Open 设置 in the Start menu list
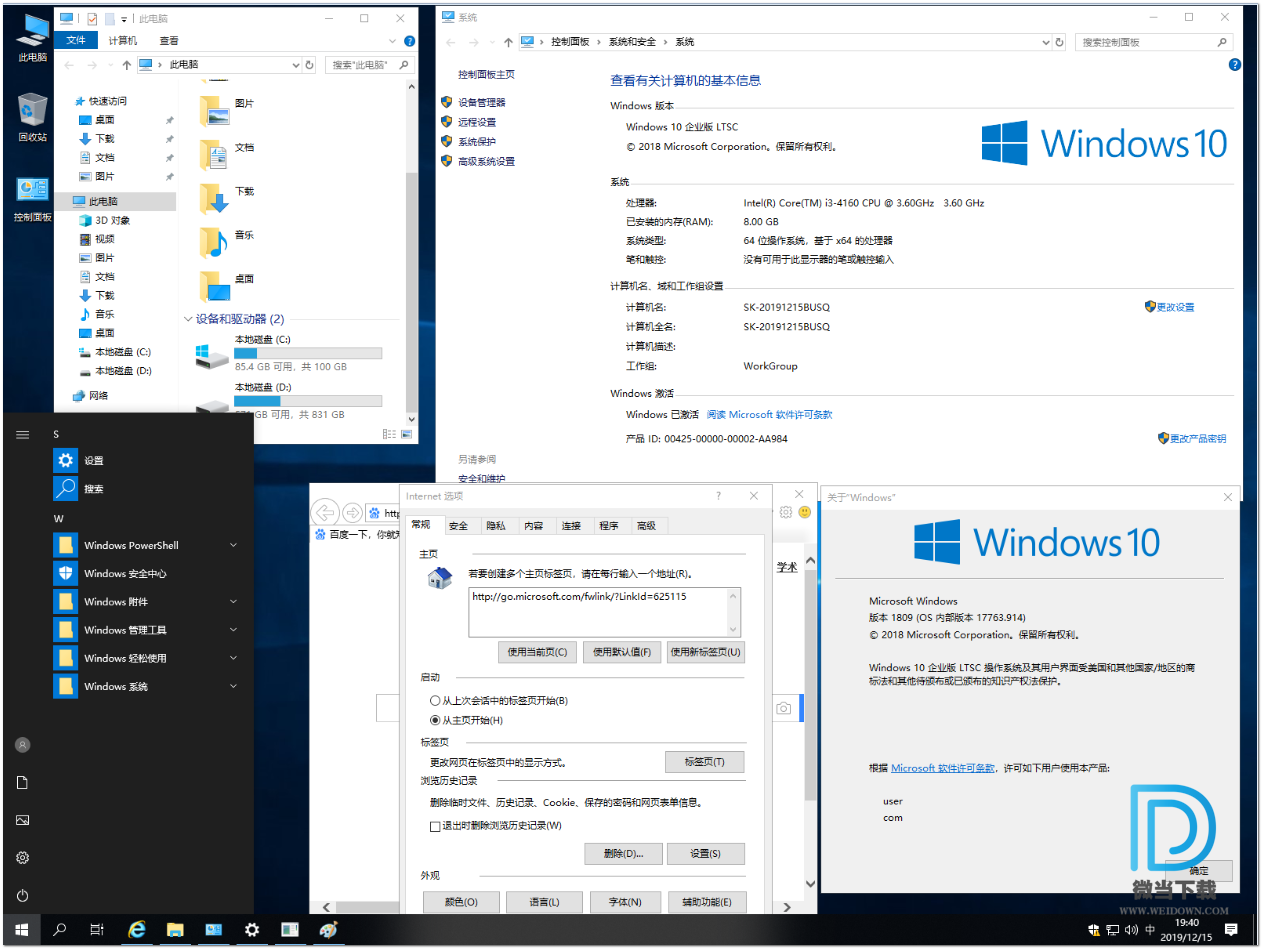This screenshot has width=1262, height=949. [x=150, y=460]
